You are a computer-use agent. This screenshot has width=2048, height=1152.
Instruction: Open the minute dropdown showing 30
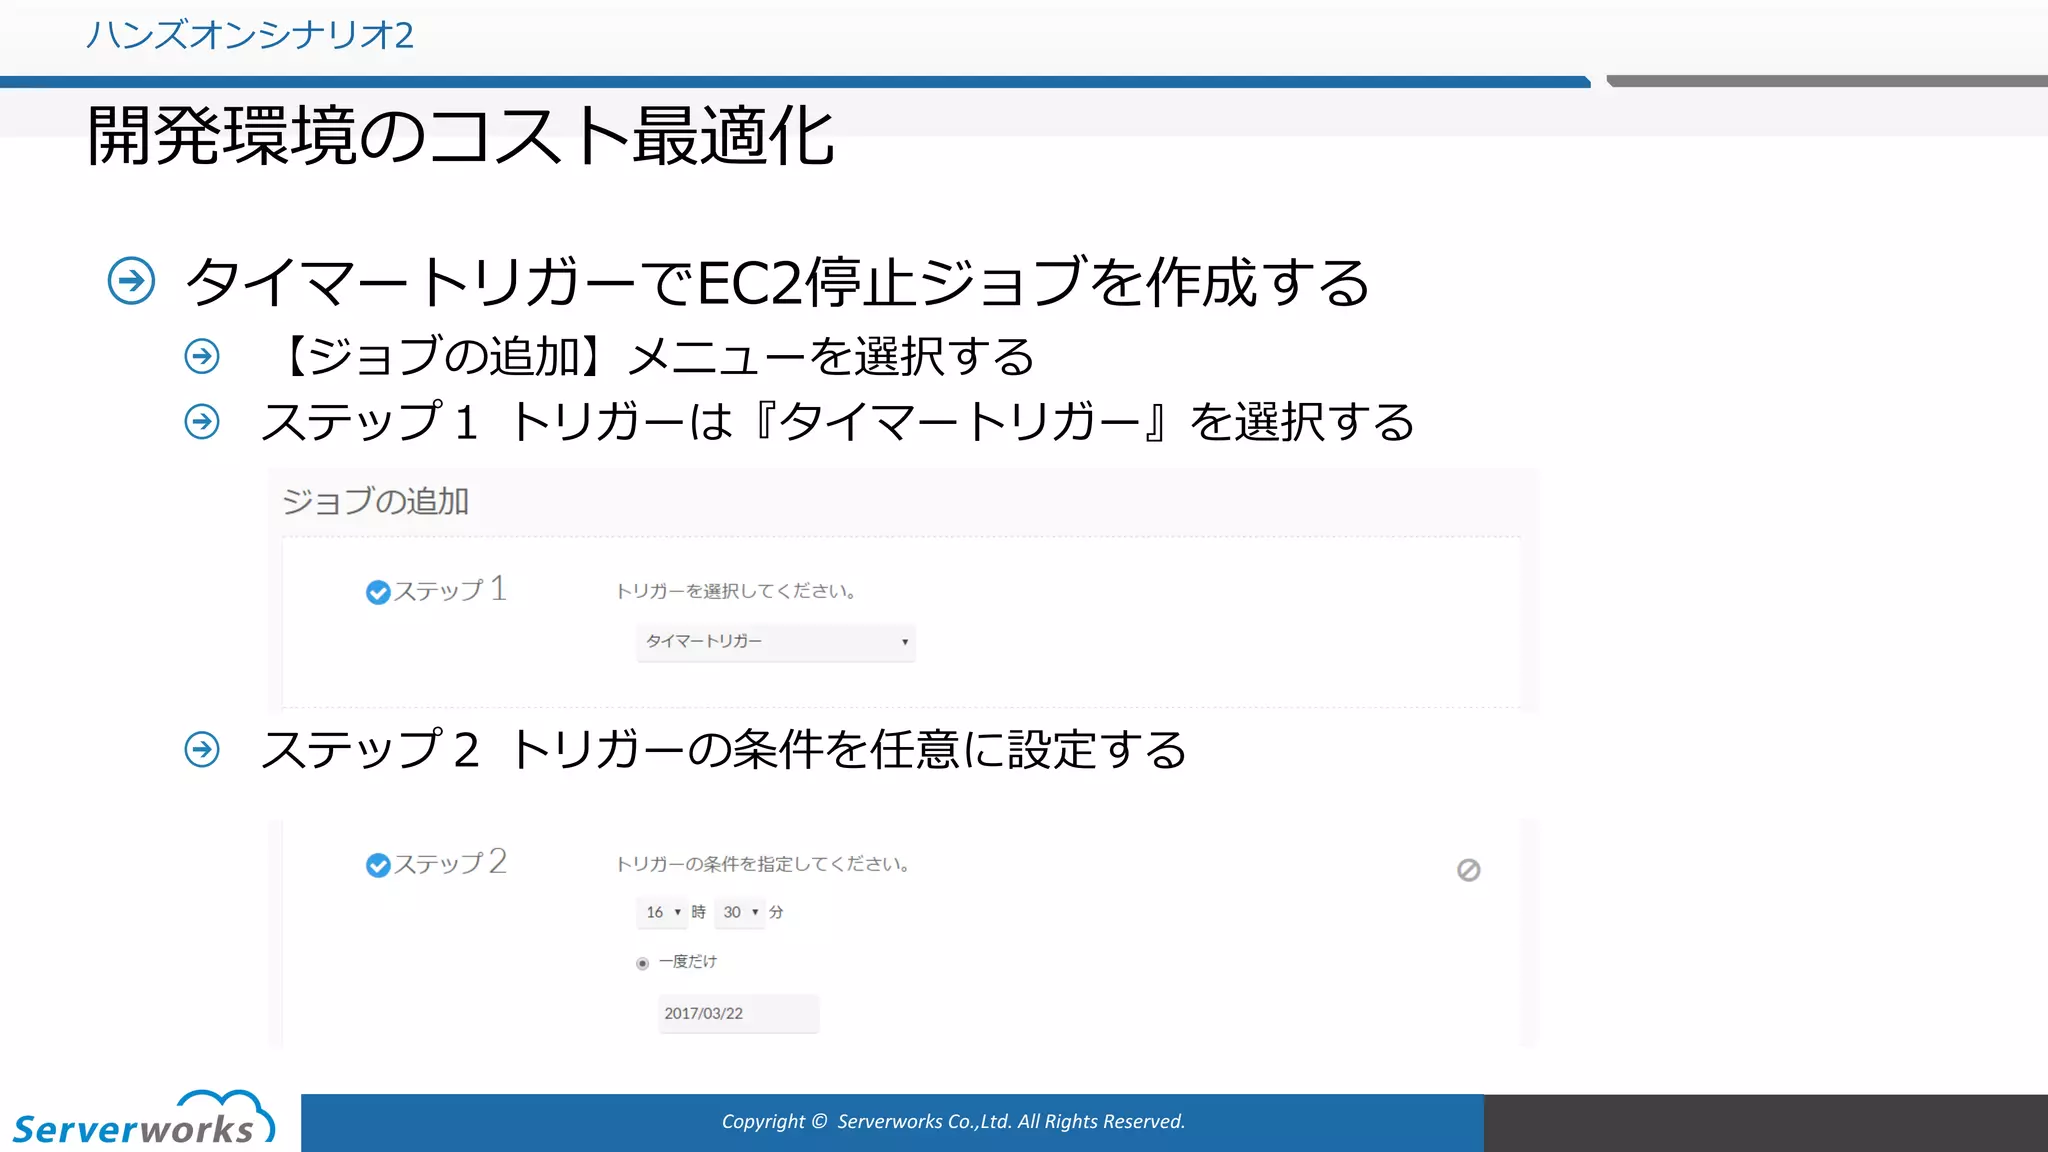(x=740, y=912)
